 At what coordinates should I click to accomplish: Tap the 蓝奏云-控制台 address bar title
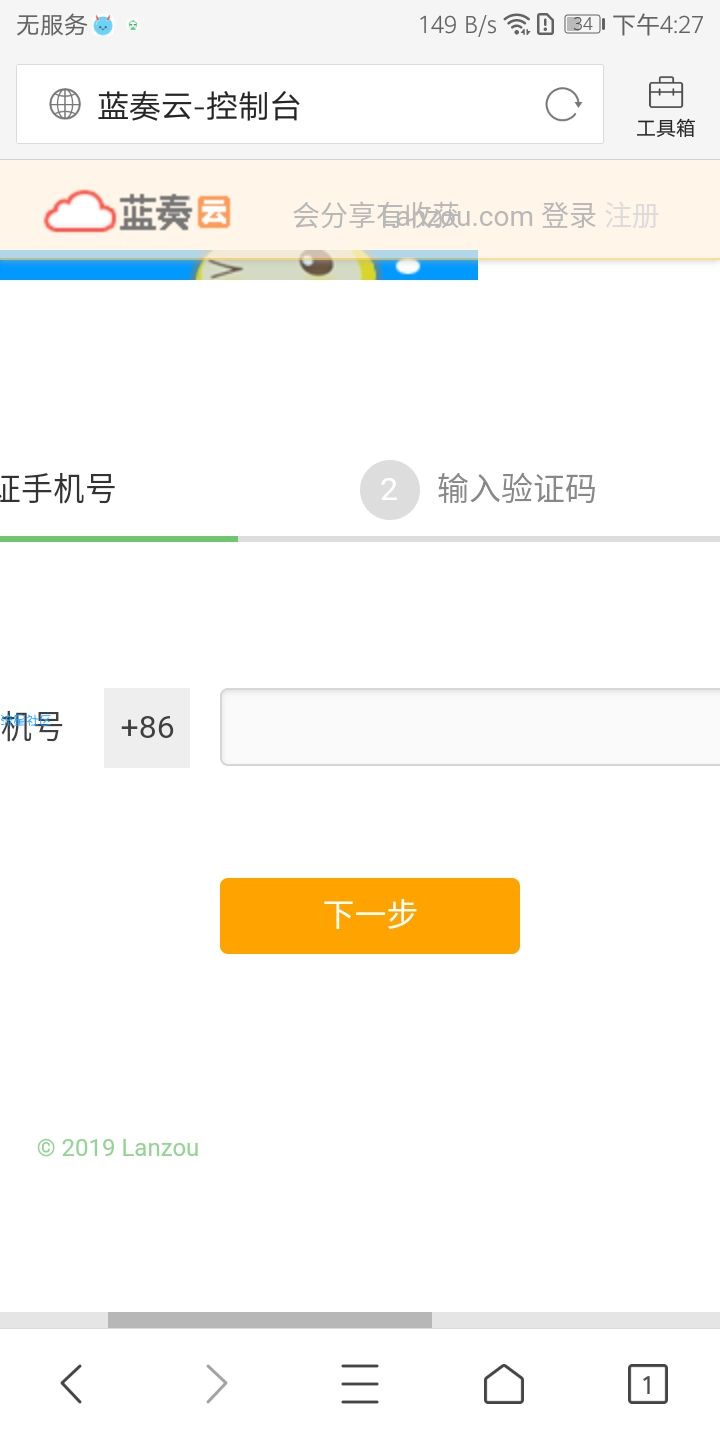point(199,105)
